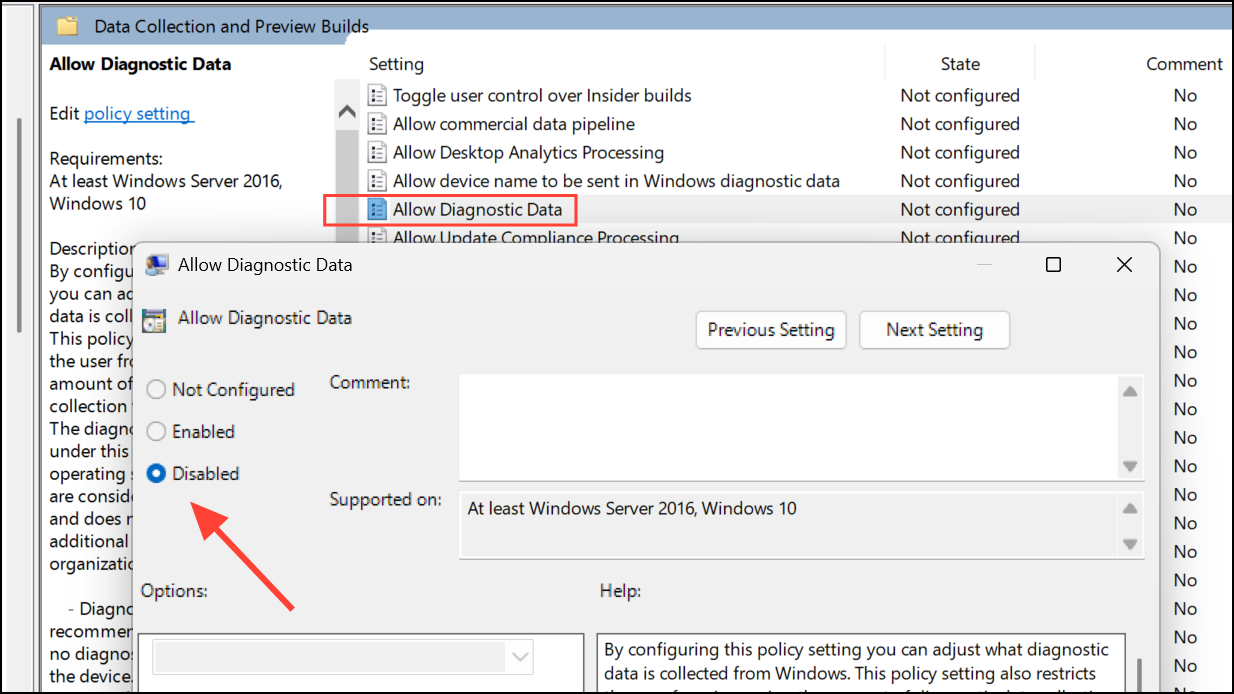Screen dimensions: 1234x694
Task: Click the policy icon next to dialog heading
Action: coord(154,320)
